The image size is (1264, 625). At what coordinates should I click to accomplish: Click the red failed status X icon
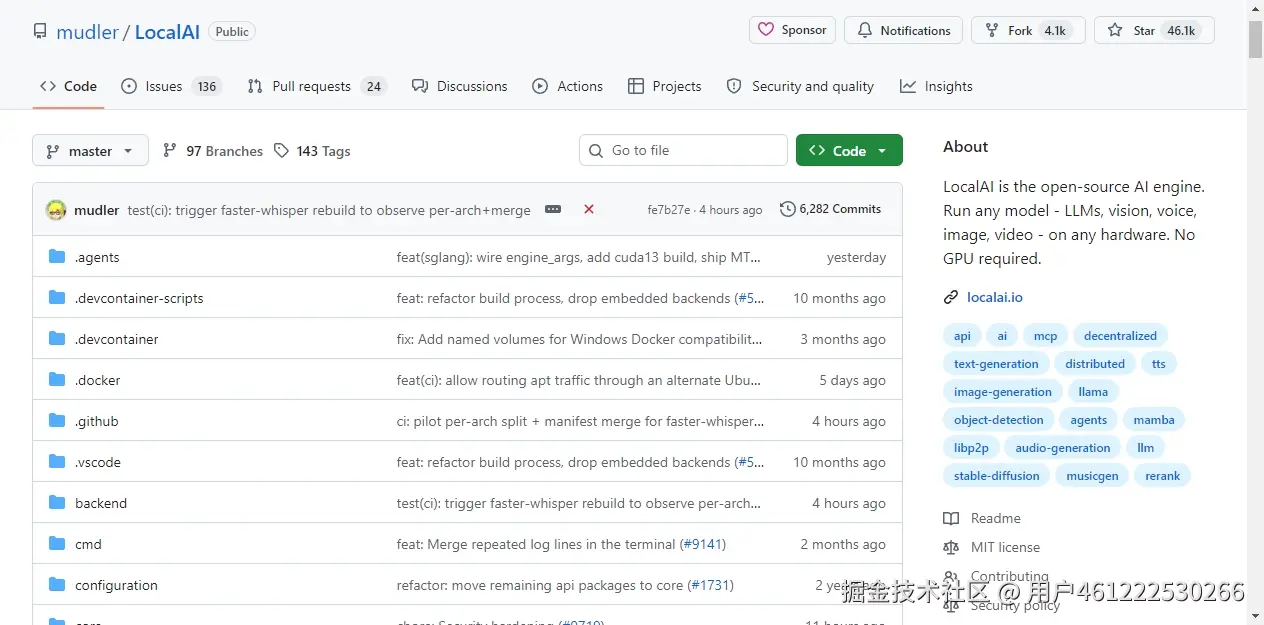(x=589, y=209)
